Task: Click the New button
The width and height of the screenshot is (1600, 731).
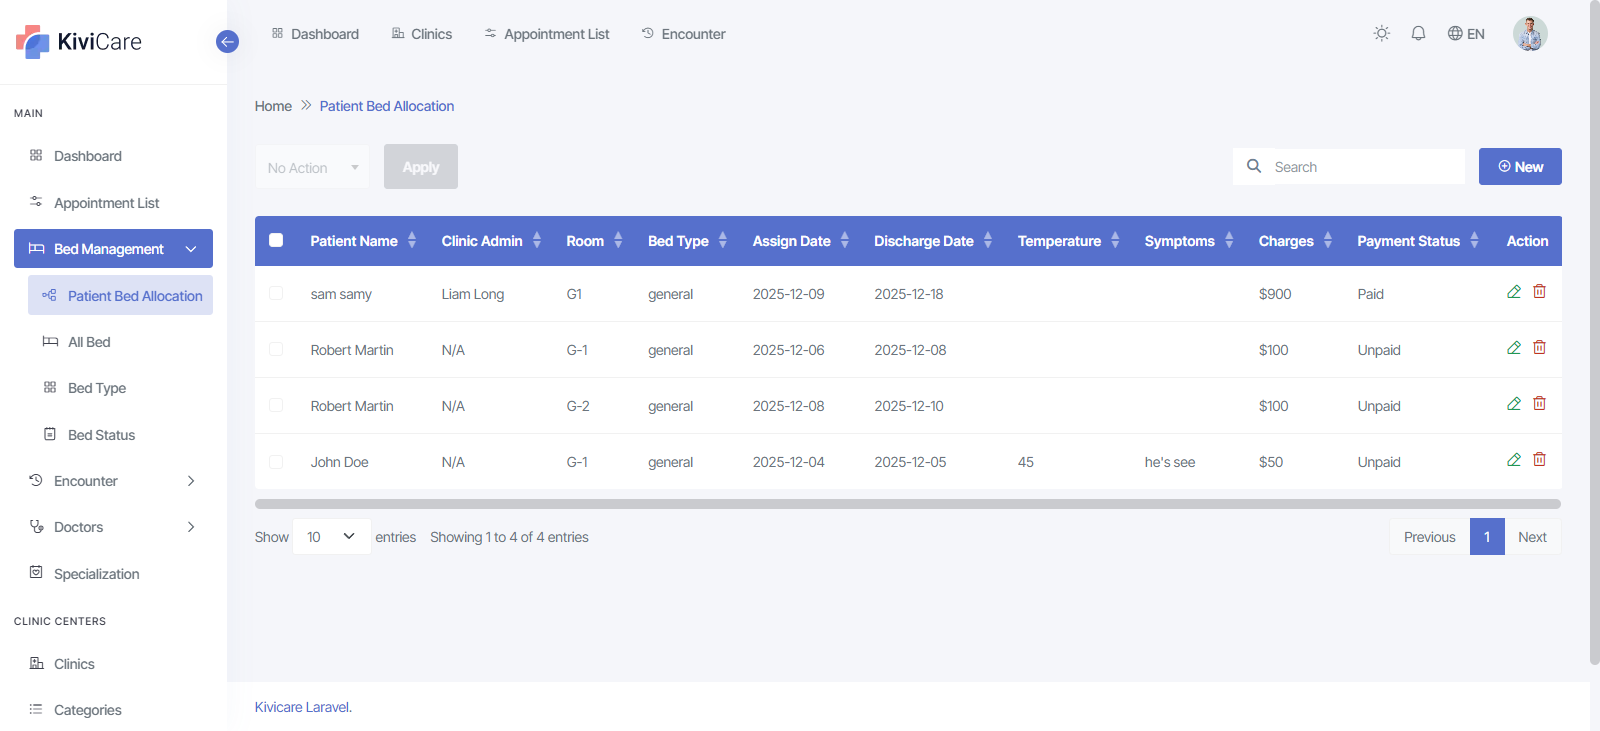Action: (1519, 167)
